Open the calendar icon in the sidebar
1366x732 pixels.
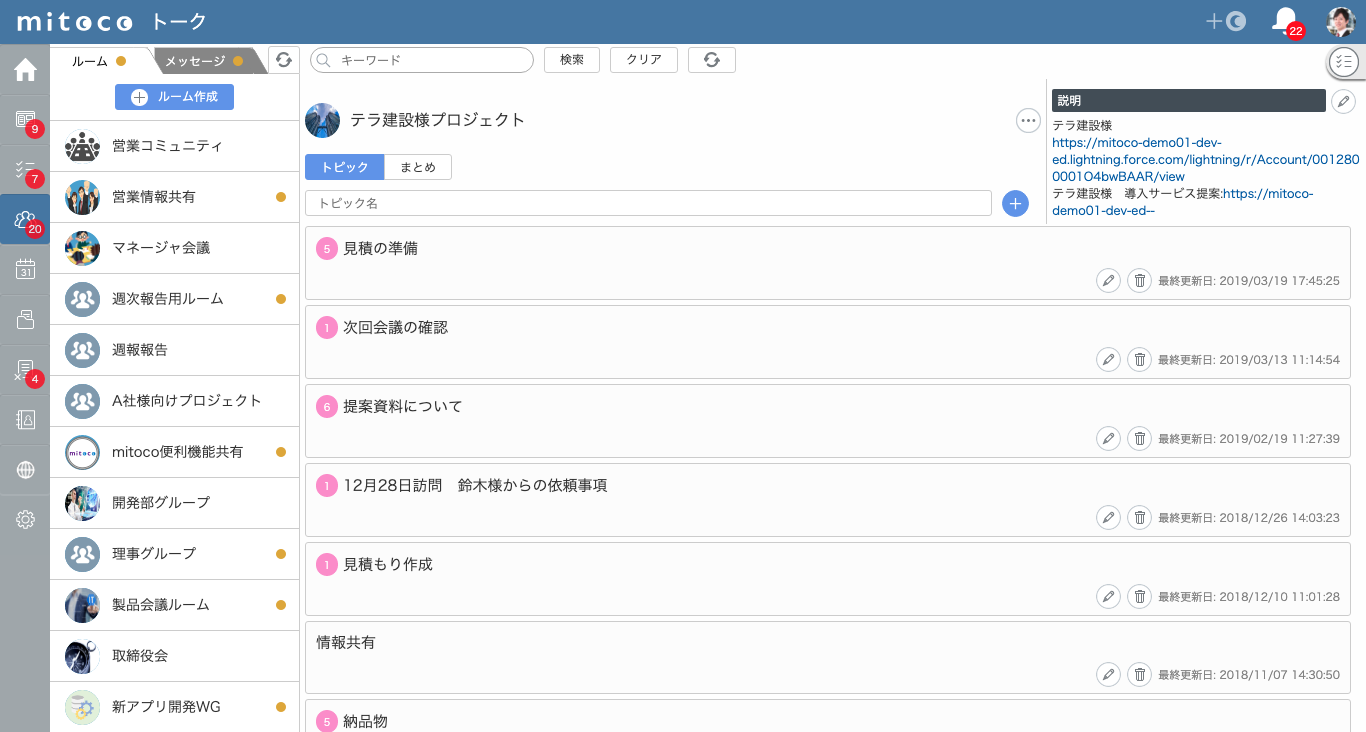(25, 270)
